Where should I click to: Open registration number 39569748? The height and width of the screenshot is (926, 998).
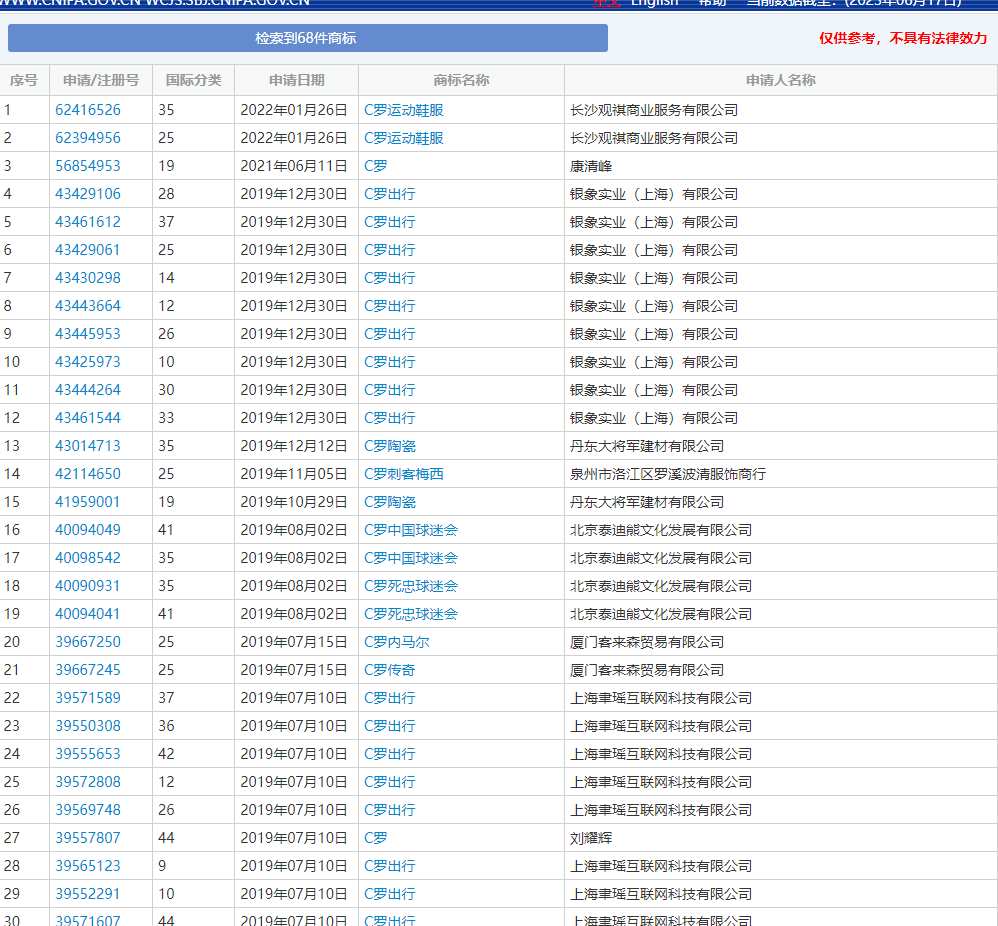(x=88, y=810)
